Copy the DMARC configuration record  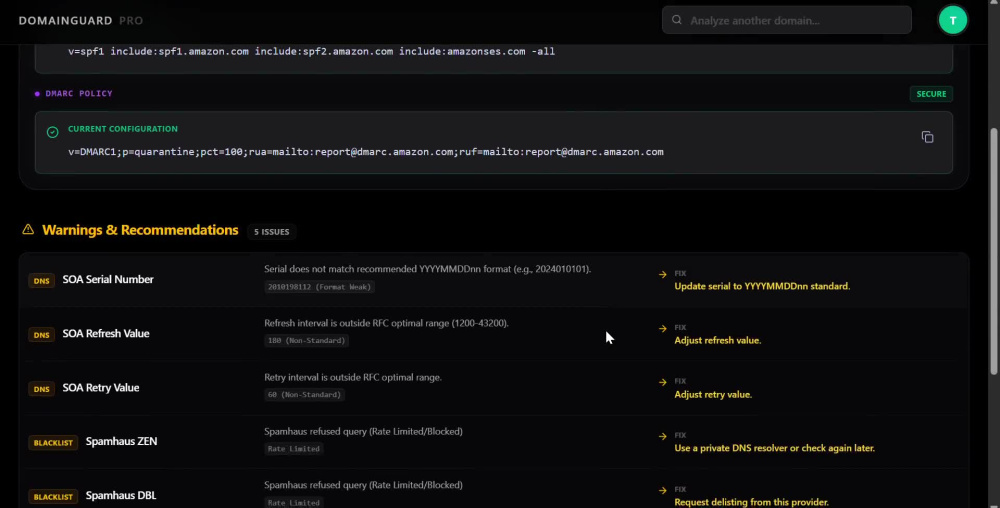tap(927, 137)
